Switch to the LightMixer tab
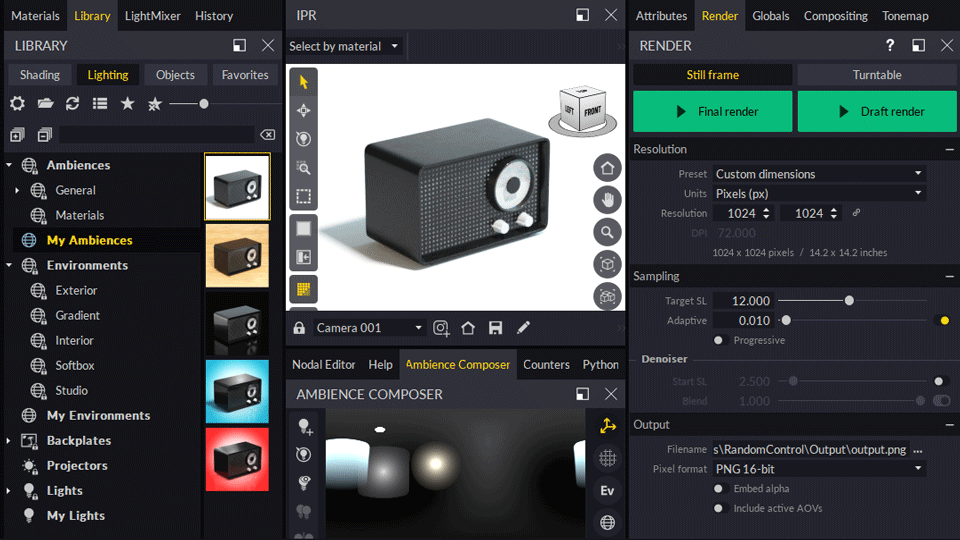This screenshot has width=960, height=540. point(152,16)
